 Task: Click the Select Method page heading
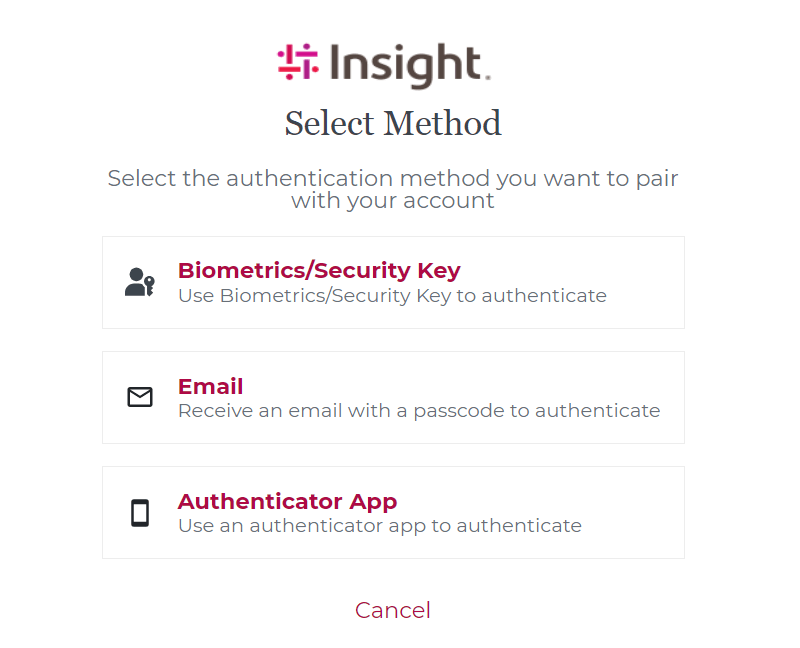[x=393, y=123]
